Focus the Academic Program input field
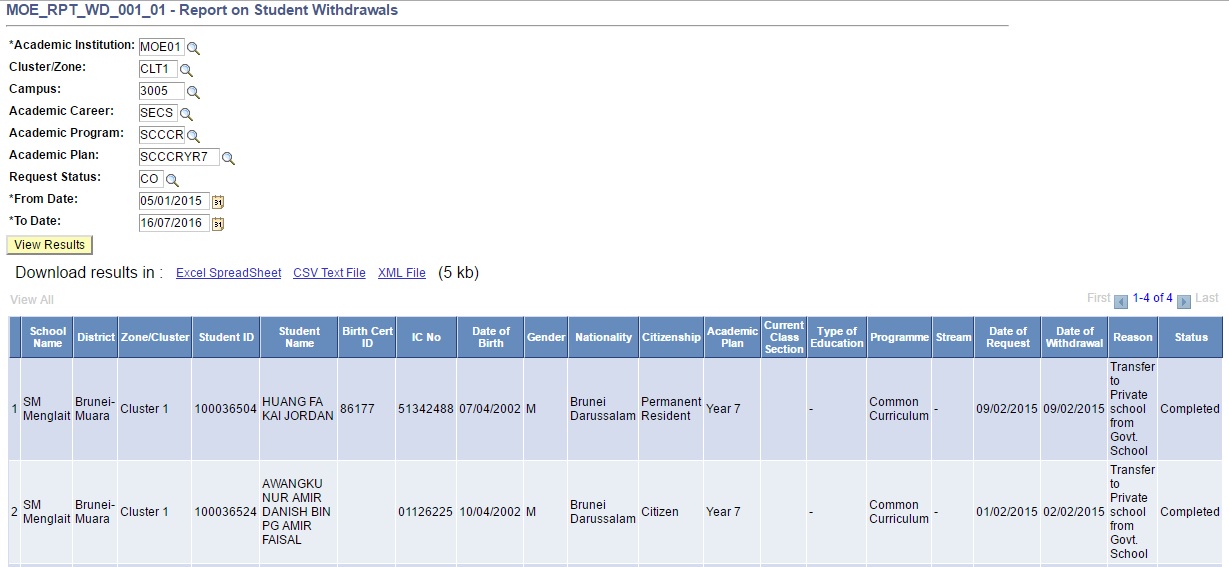Screen dimensions: 1229x567 (162, 135)
